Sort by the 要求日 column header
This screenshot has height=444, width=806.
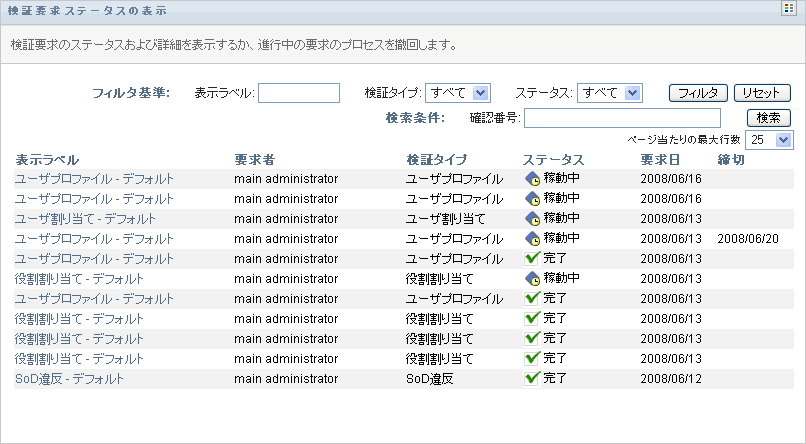[x=660, y=160]
